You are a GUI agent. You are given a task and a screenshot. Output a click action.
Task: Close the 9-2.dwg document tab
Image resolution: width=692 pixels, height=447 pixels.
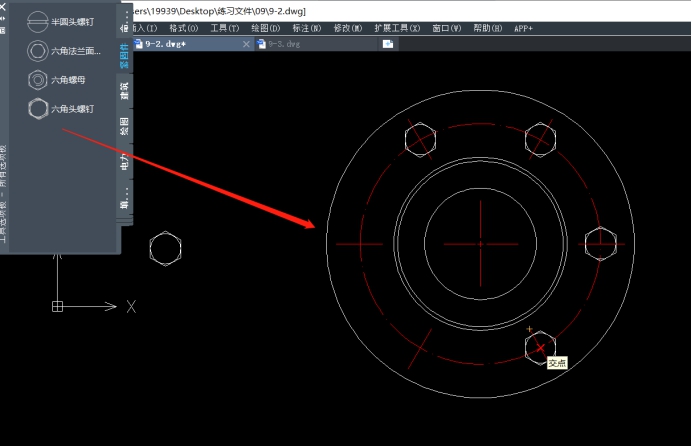246,44
